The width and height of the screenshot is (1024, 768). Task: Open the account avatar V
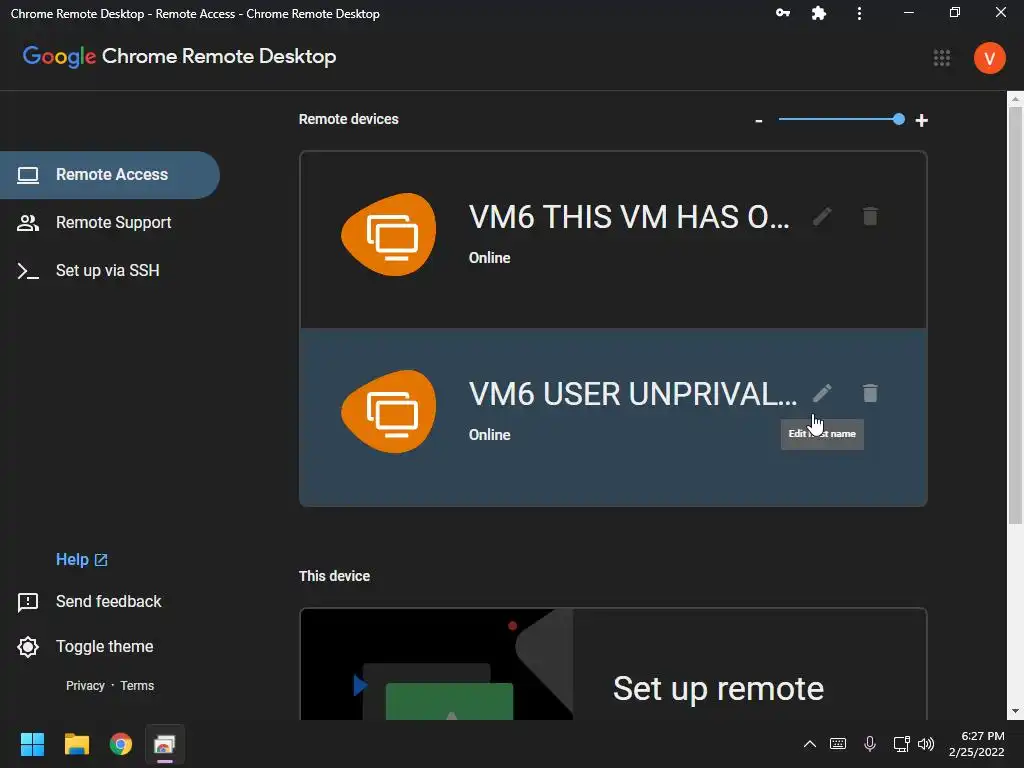pyautogui.click(x=989, y=58)
